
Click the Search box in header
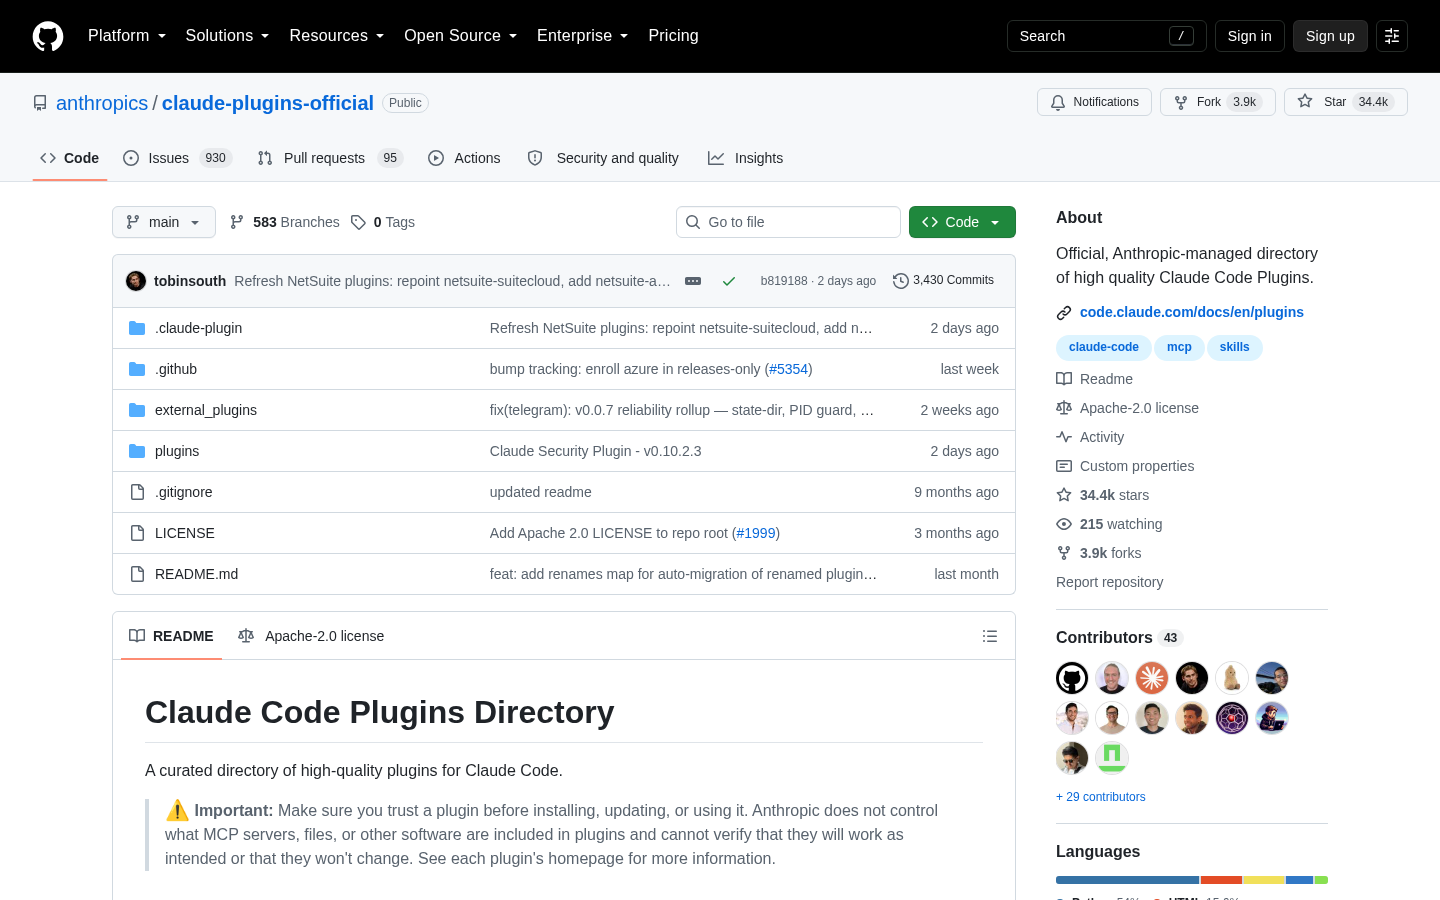pos(1107,36)
